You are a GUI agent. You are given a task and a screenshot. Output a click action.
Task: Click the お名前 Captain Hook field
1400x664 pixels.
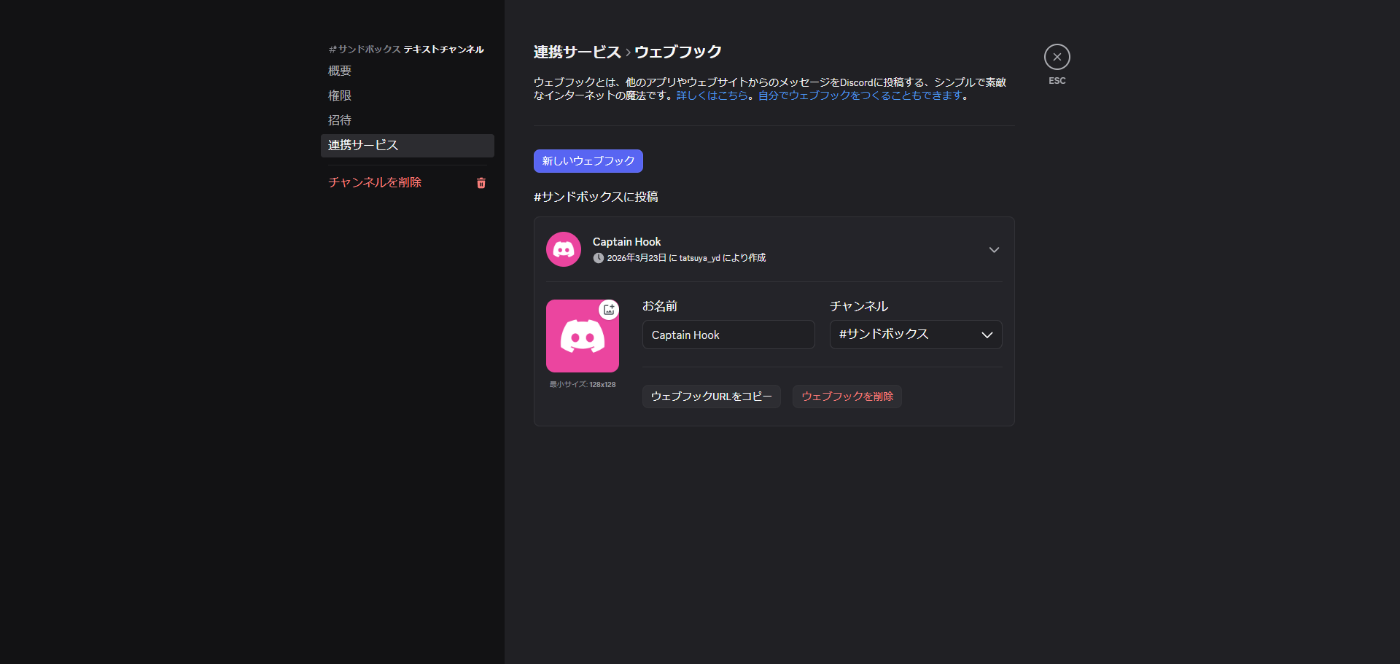(x=728, y=334)
